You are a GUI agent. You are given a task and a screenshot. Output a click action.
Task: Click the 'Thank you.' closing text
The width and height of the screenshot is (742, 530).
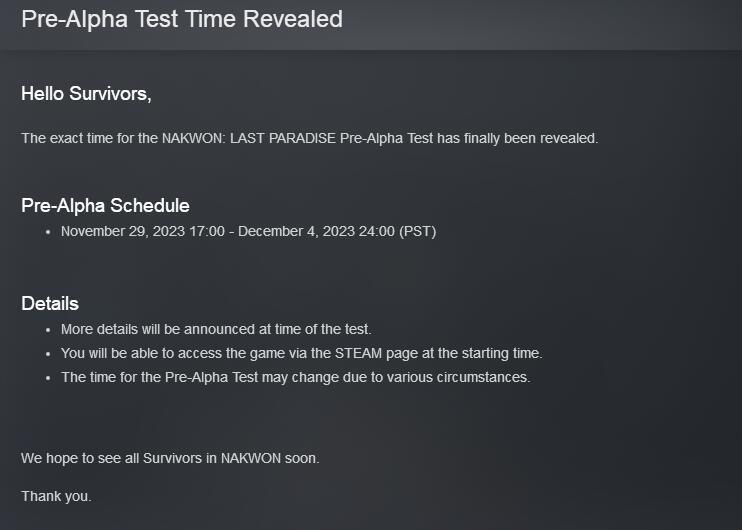56,496
